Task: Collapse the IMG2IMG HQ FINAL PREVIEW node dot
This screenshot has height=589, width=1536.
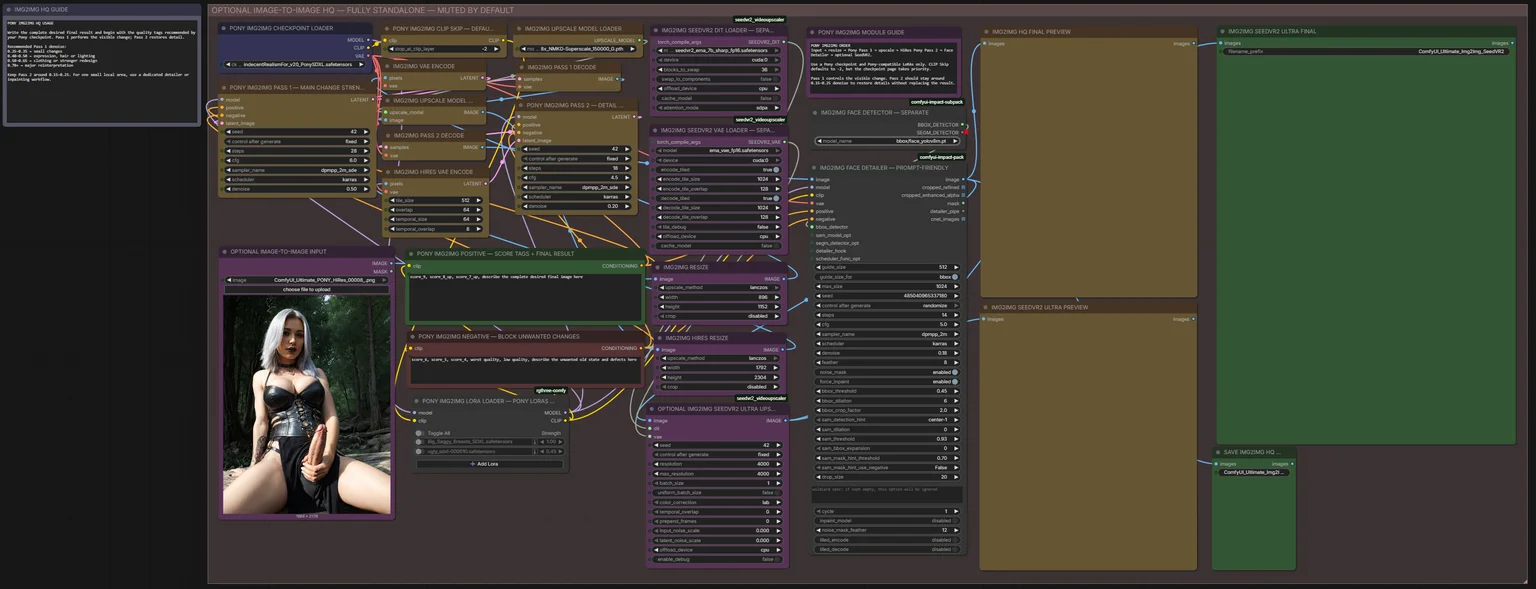Action: click(x=985, y=31)
